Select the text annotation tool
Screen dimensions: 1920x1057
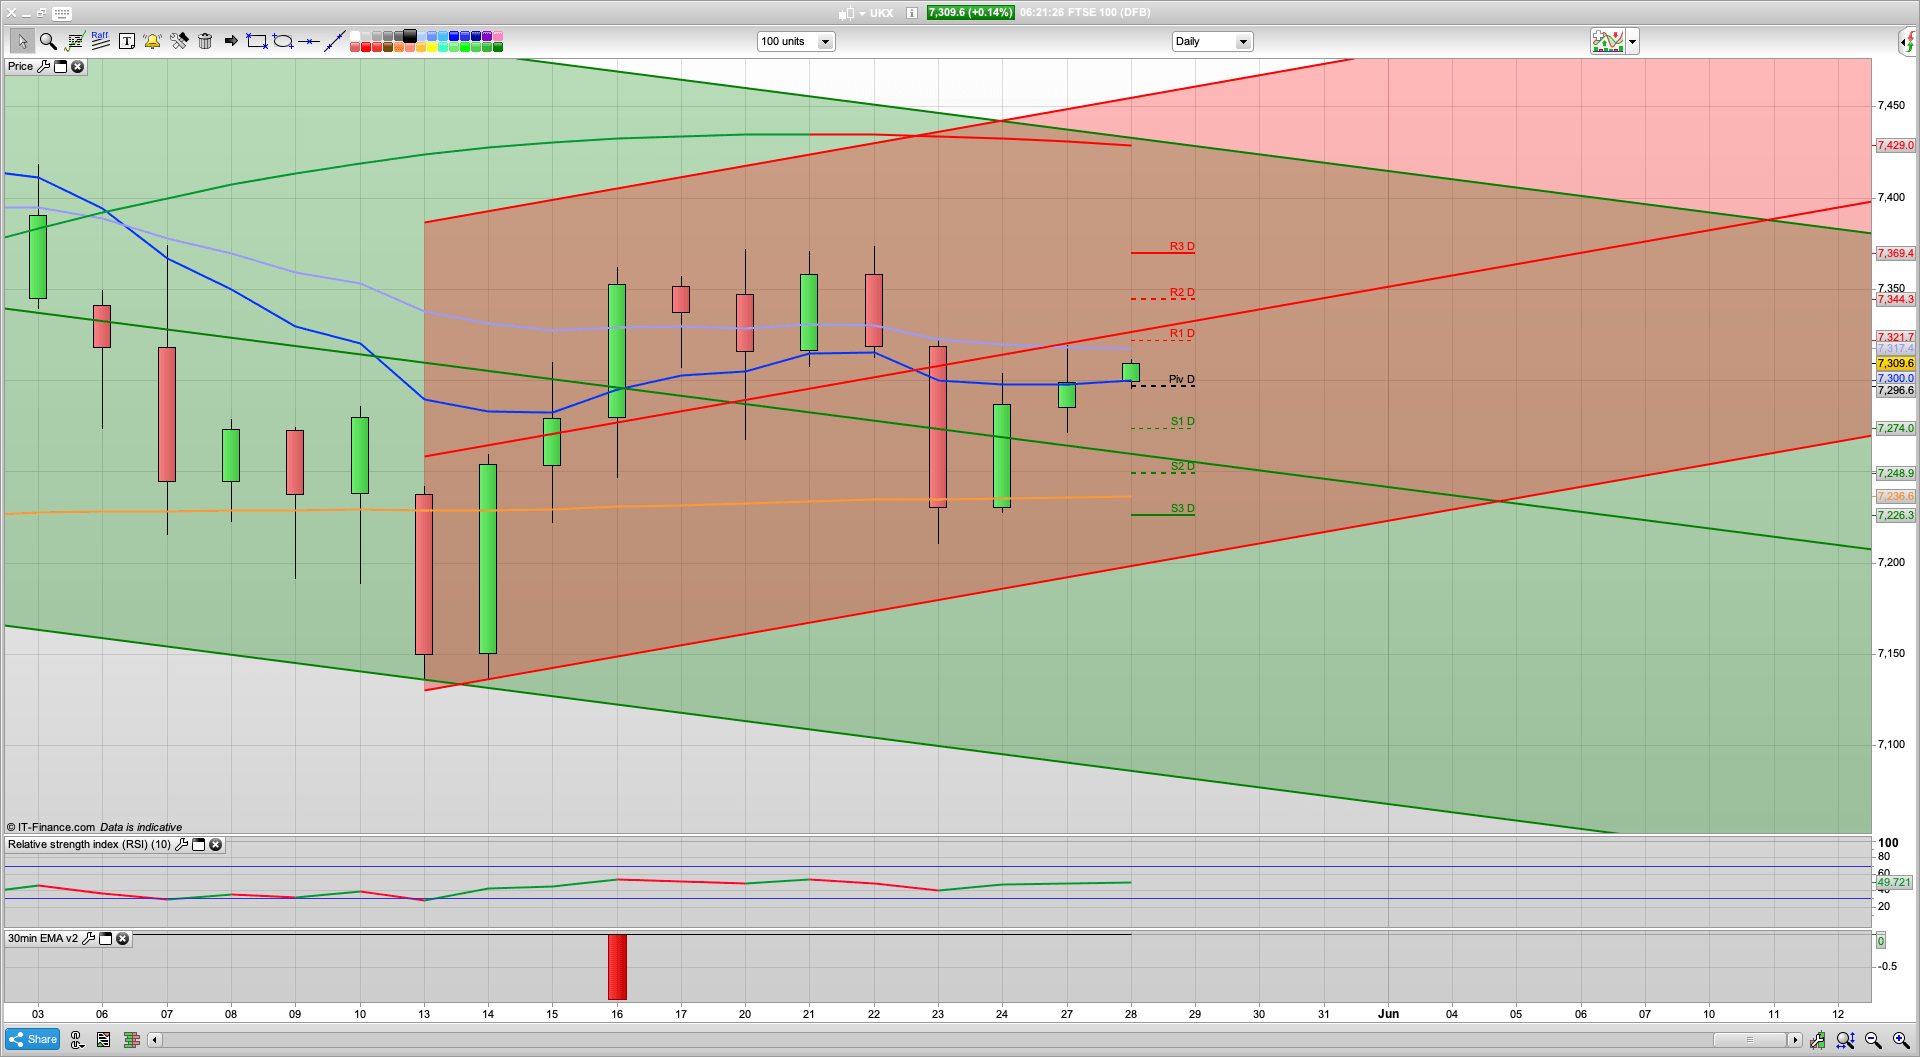pyautogui.click(x=126, y=41)
